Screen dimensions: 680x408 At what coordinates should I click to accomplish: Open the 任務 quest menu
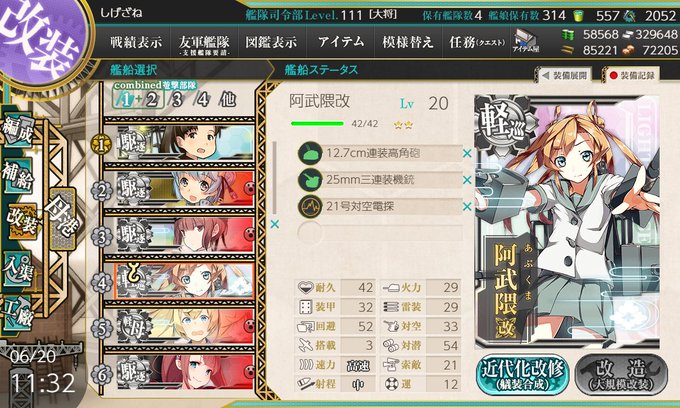tap(477, 42)
